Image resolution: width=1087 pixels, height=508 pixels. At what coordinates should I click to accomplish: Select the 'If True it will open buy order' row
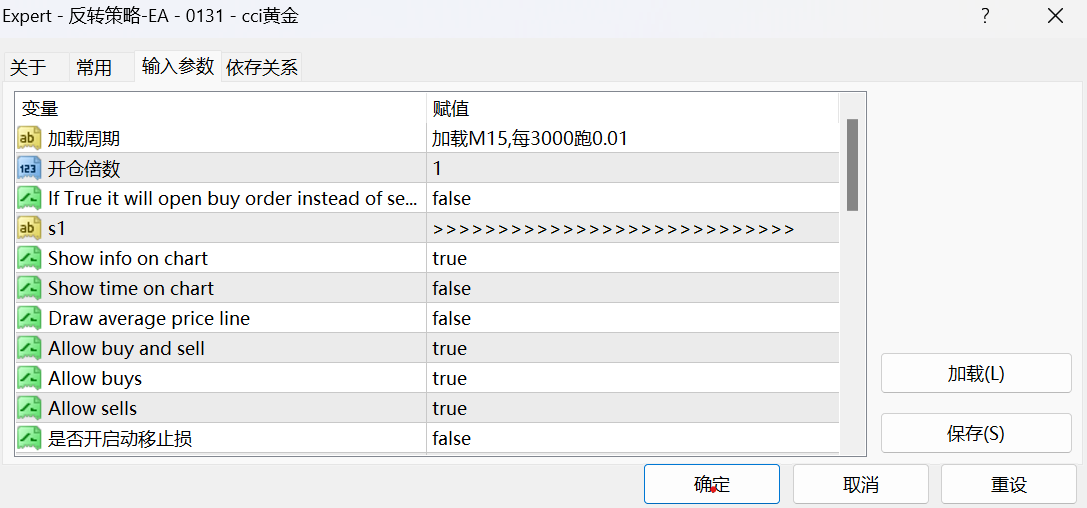[427, 198]
